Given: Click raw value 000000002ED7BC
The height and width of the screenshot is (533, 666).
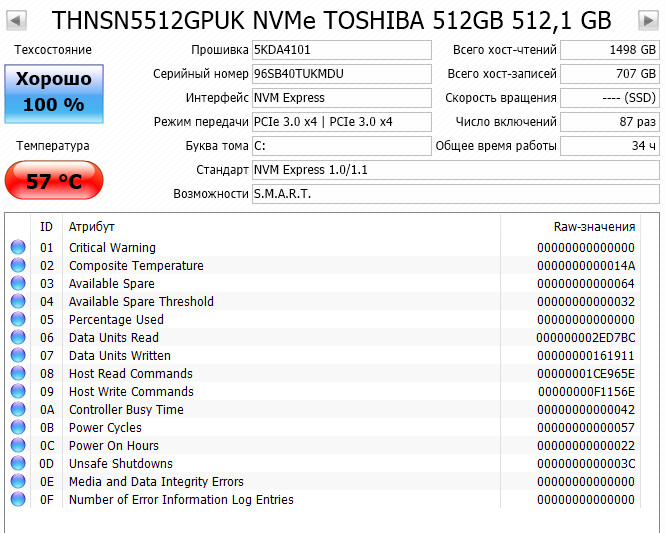Looking at the screenshot, I should click(586, 338).
